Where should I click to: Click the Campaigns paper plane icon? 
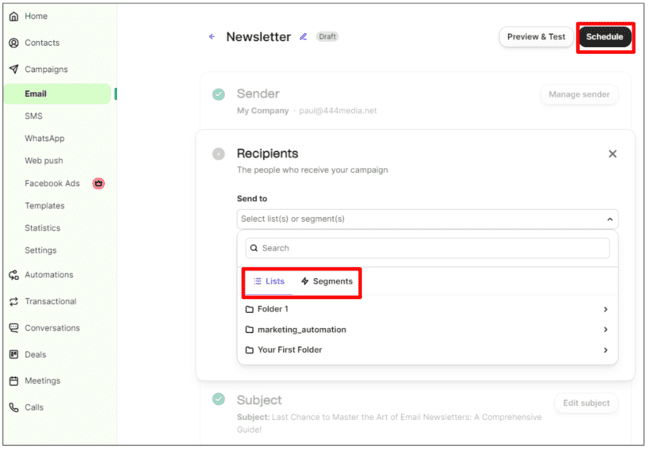click(x=14, y=69)
